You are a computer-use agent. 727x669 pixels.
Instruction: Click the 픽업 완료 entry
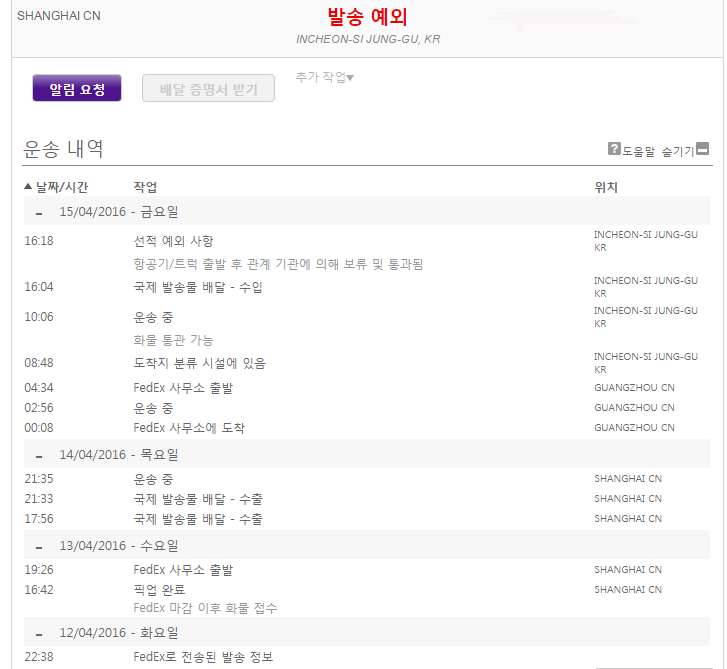(159, 590)
